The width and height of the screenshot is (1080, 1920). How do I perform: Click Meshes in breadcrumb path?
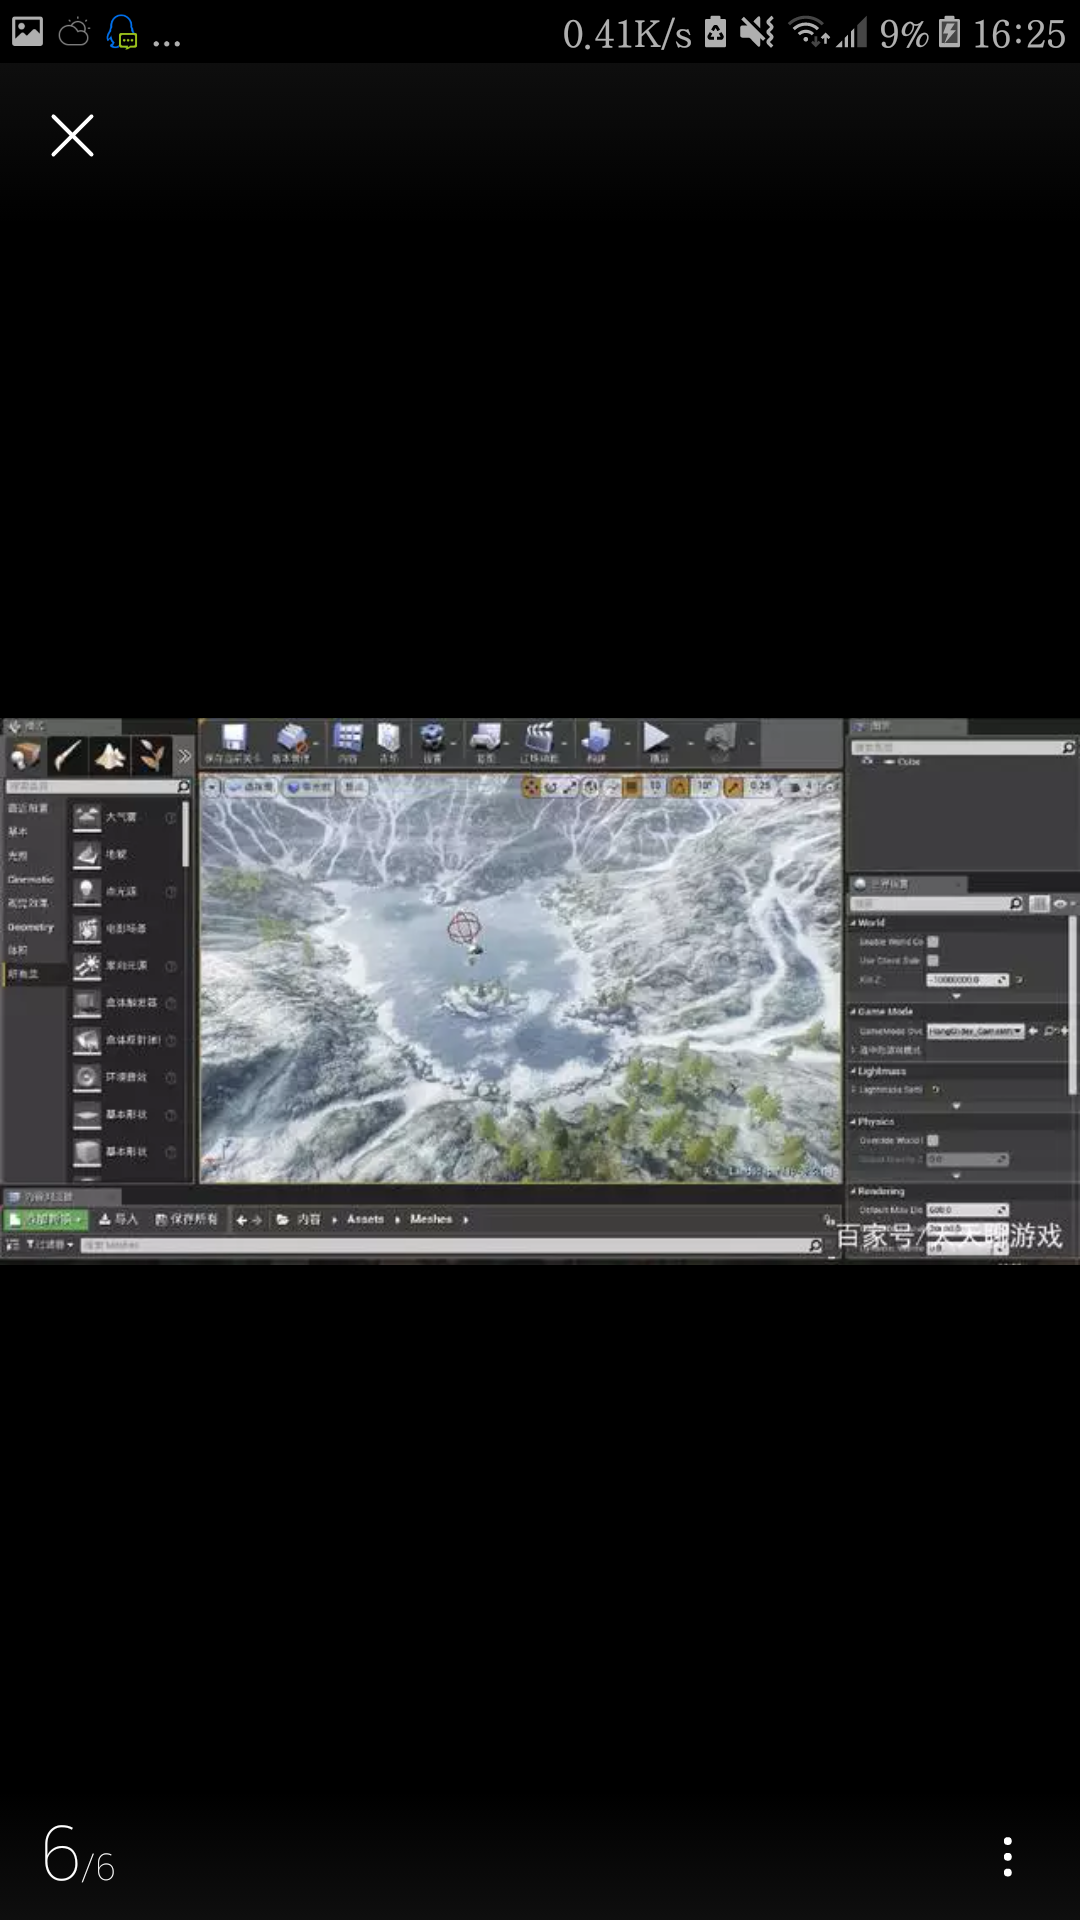431,1219
